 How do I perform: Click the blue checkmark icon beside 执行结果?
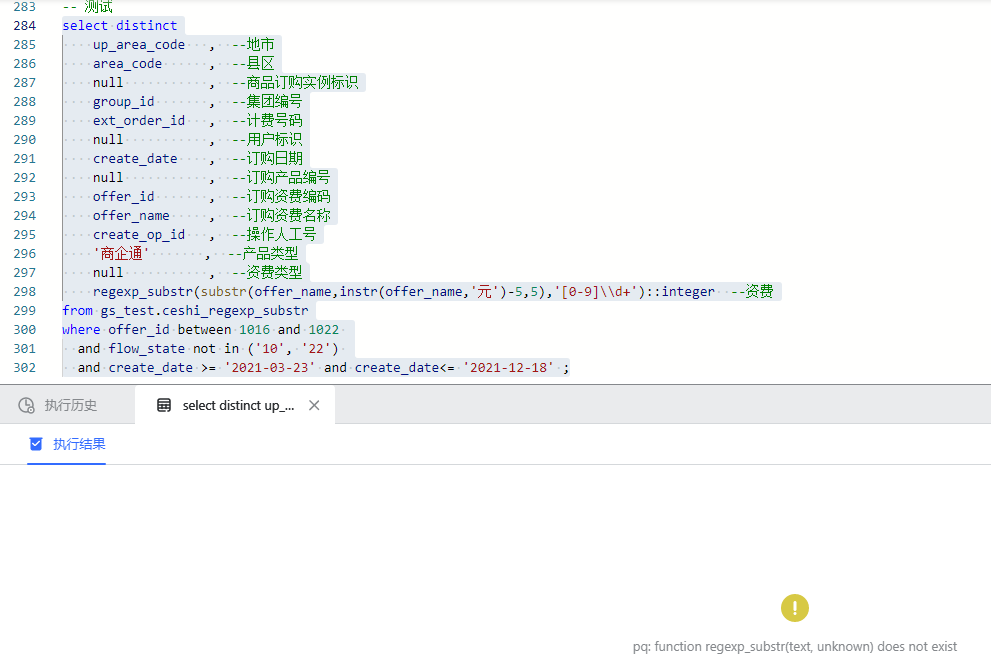tap(37, 444)
